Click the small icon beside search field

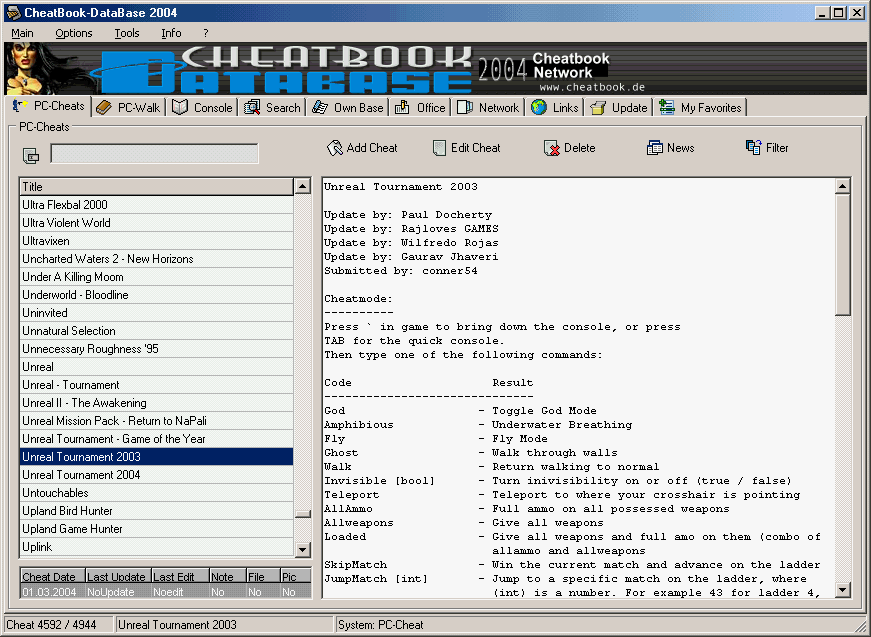coord(31,155)
